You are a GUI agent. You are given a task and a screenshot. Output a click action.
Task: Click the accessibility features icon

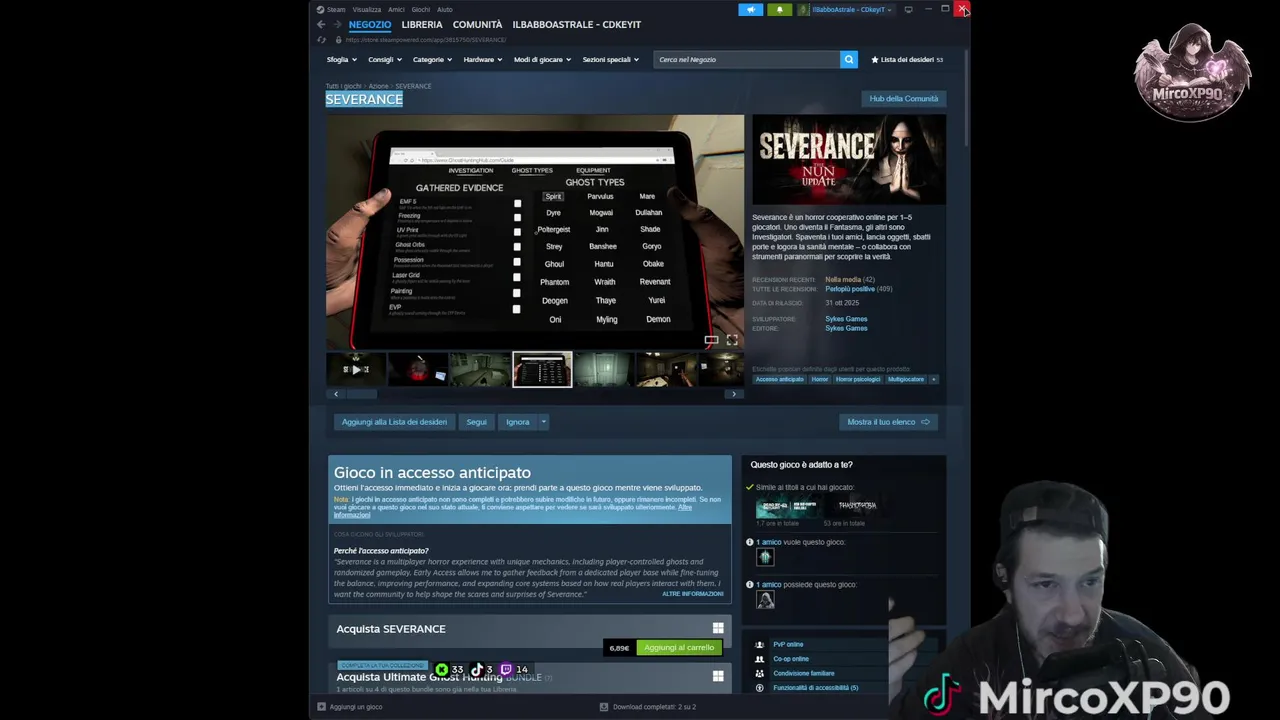pyautogui.click(x=760, y=688)
